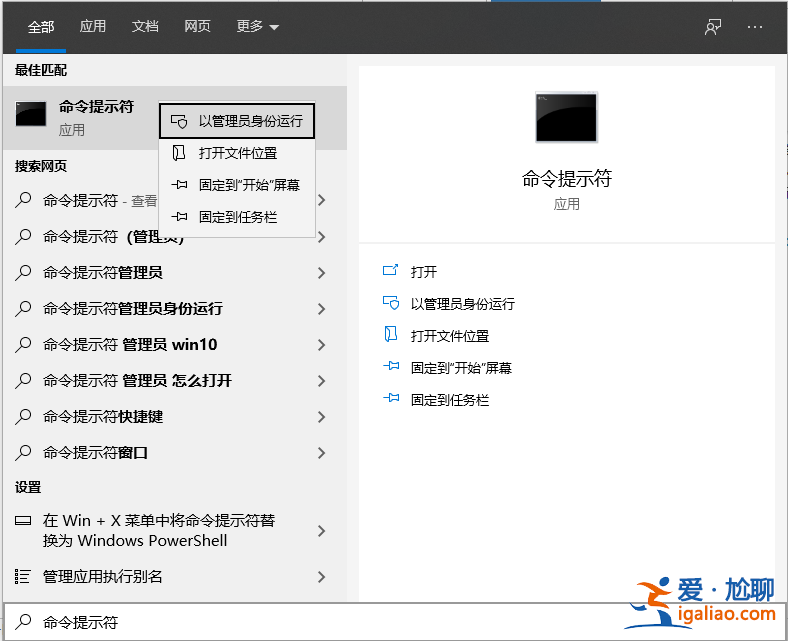
Task: Open setting 在 Win + X 菜单中将命令提示符替换为 Windows PowerShell
Action: [x=159, y=530]
